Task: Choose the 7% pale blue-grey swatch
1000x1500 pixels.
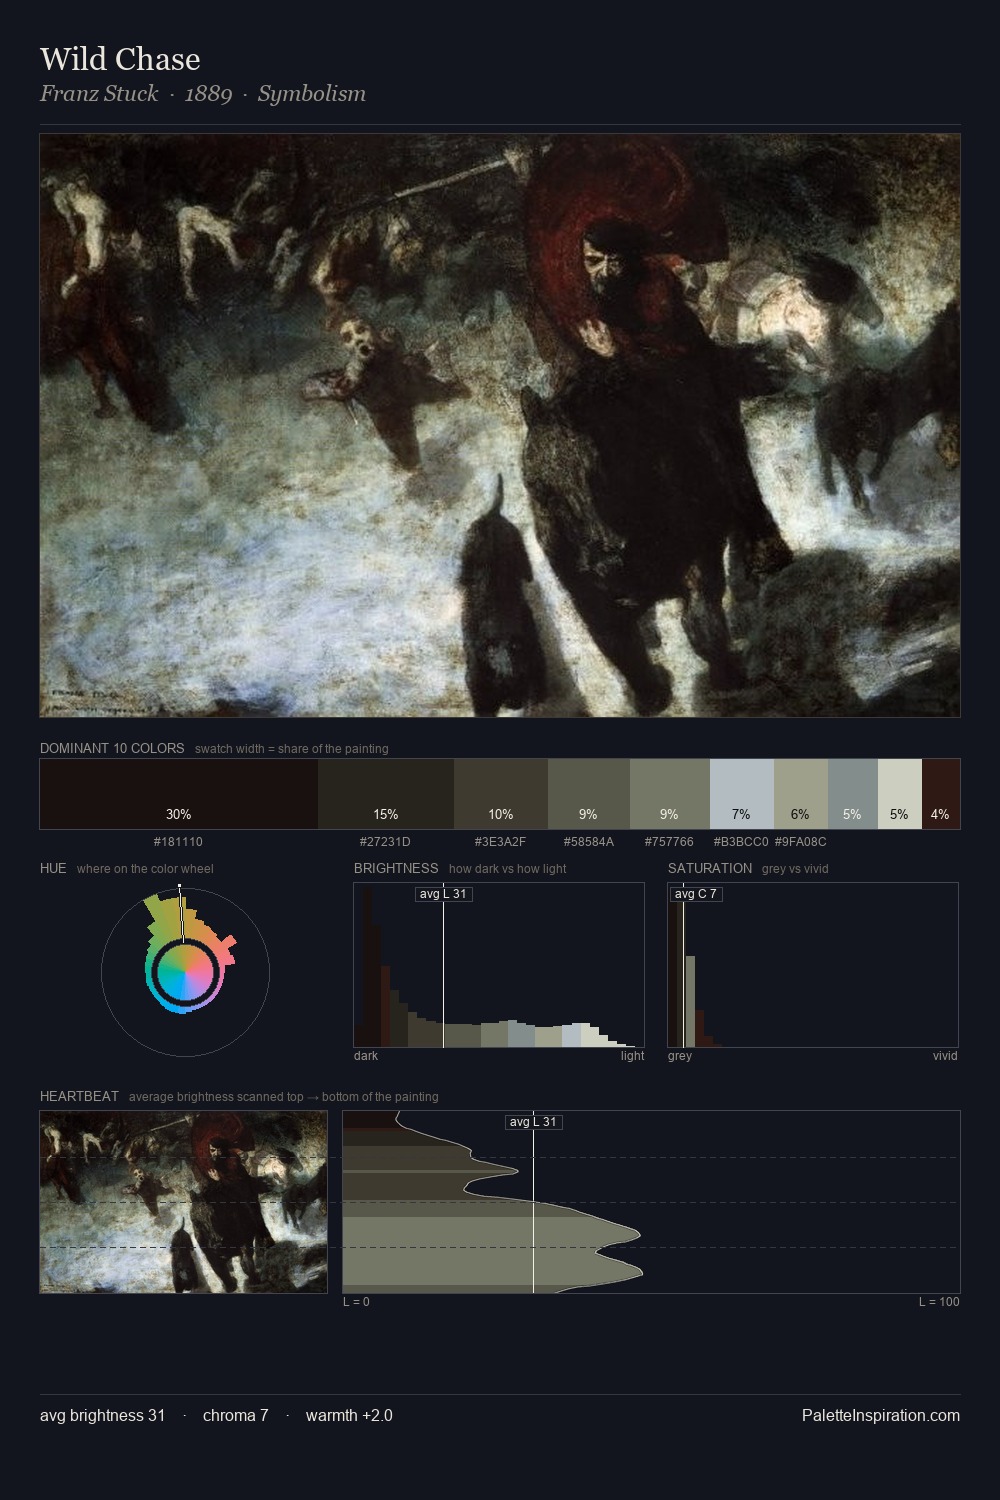Action: (x=742, y=794)
